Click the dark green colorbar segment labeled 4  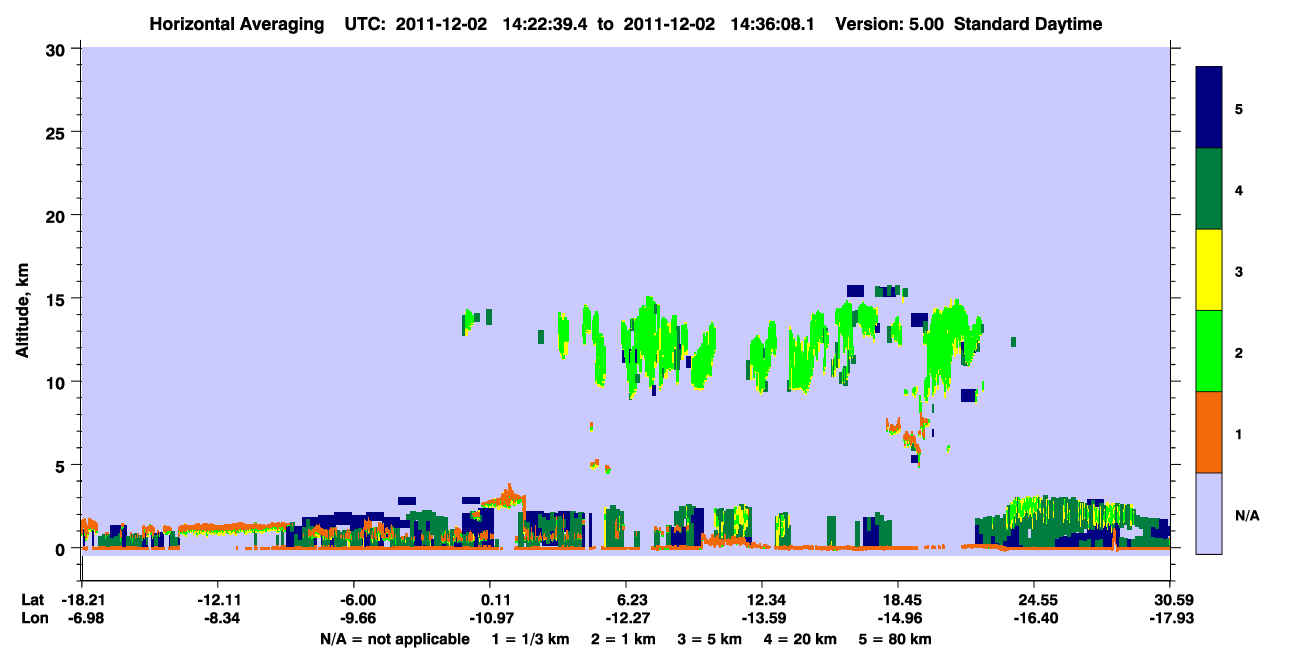[x=1209, y=189]
